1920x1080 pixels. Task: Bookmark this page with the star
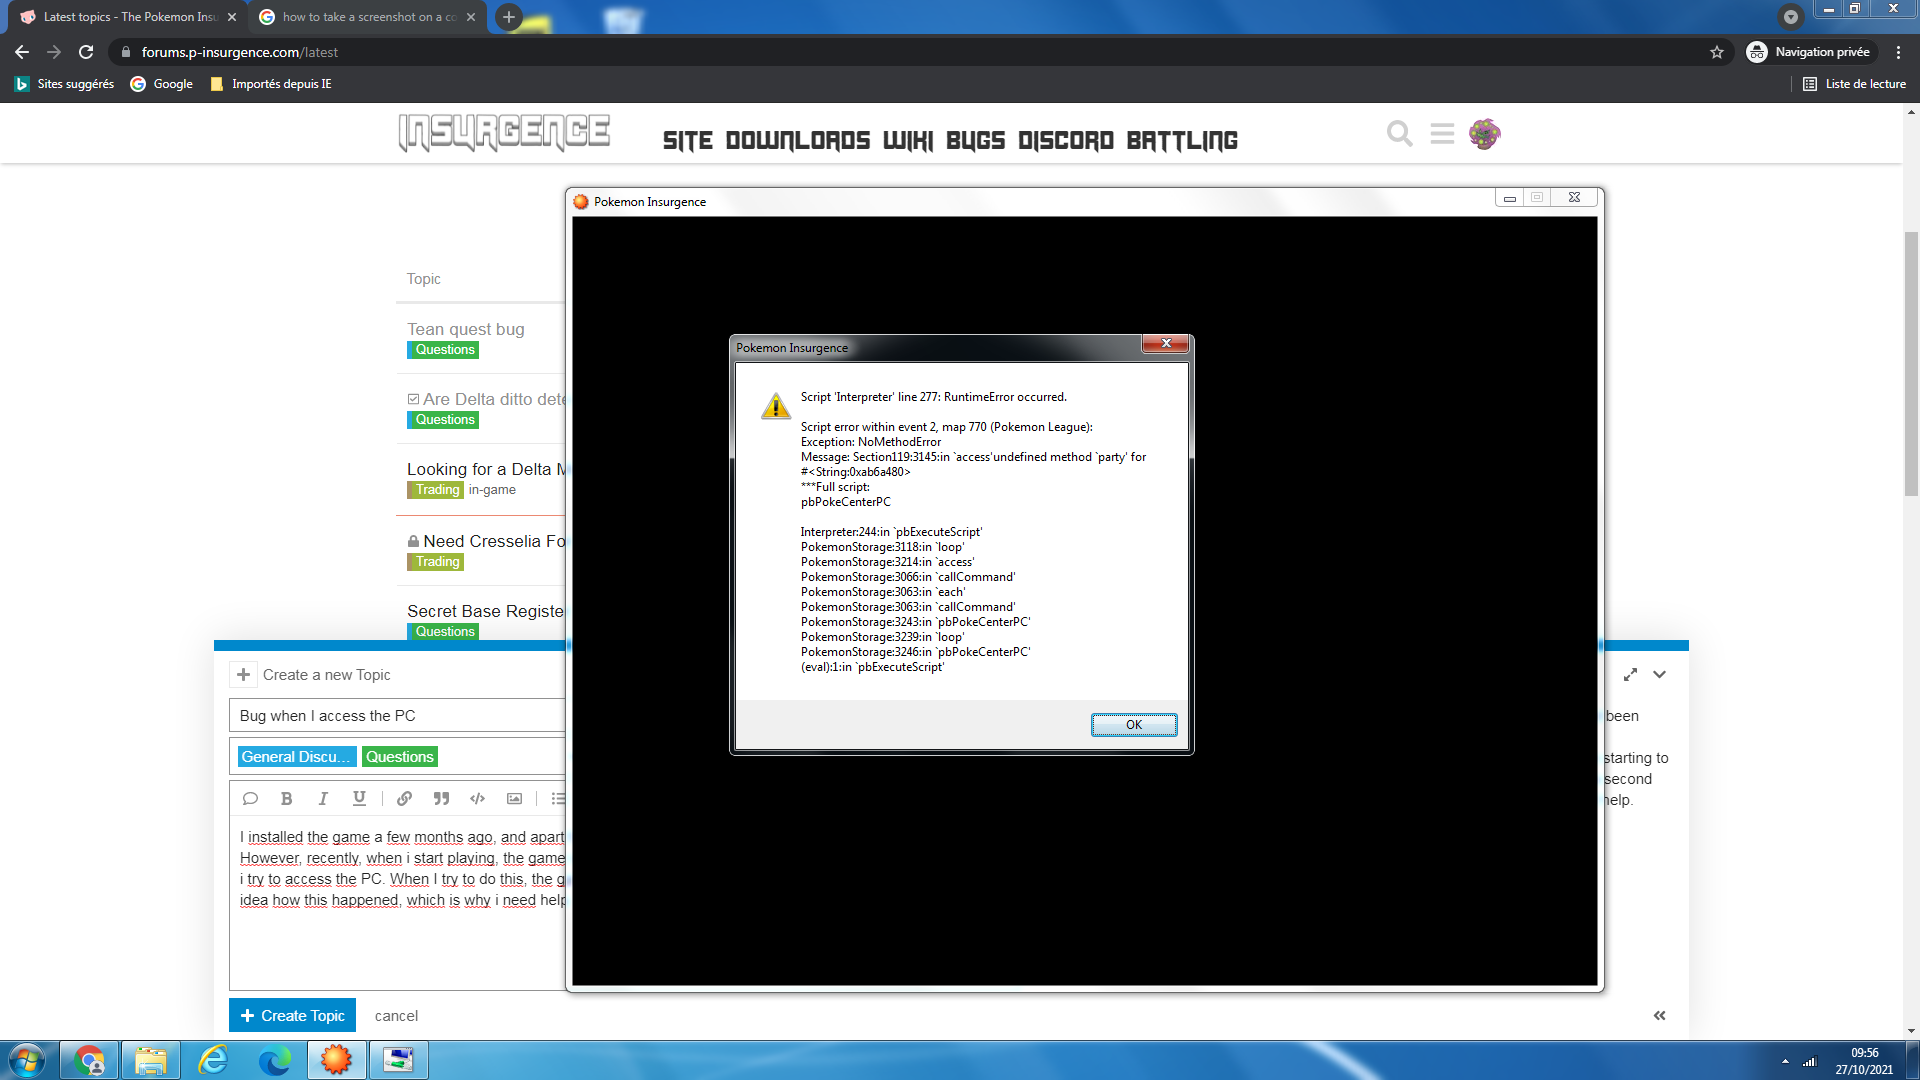click(1717, 52)
